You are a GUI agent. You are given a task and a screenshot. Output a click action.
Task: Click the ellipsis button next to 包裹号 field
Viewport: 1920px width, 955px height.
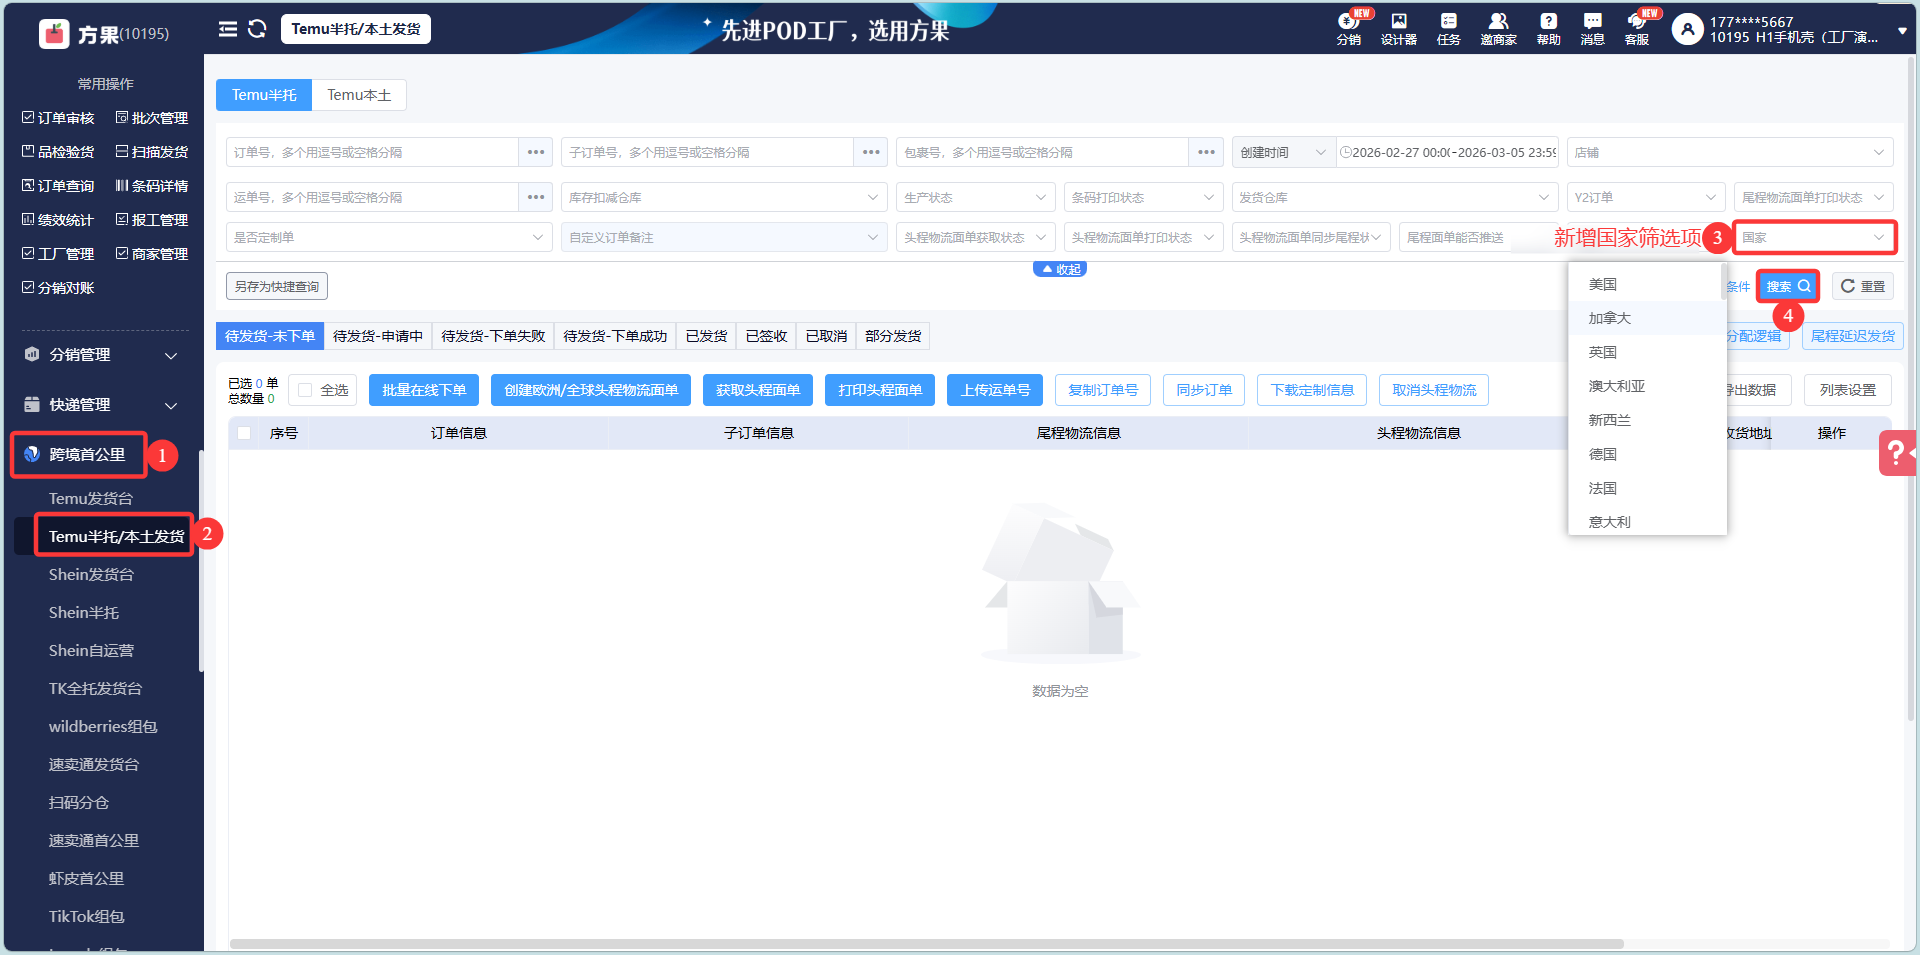point(1206,152)
